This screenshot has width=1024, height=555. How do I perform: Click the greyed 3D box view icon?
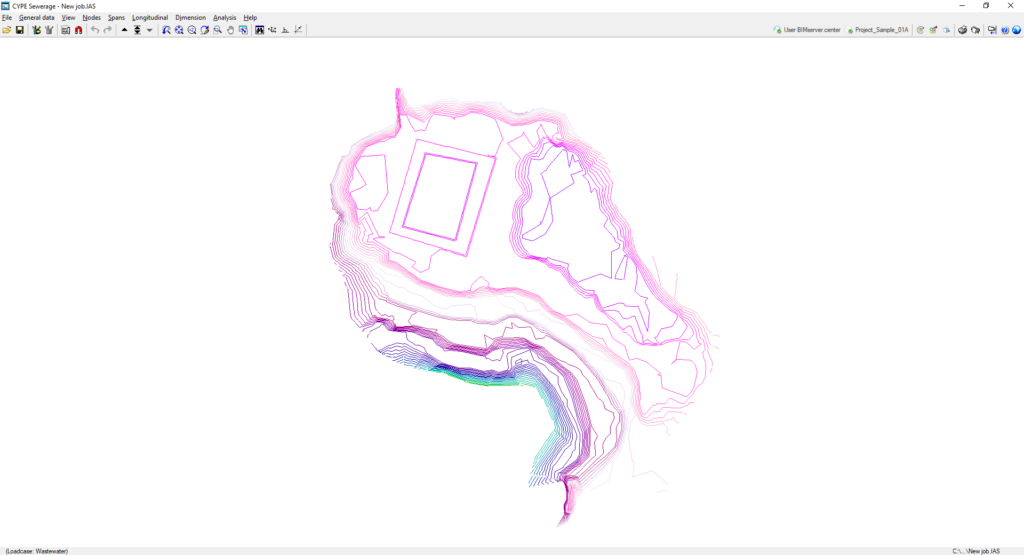tap(946, 30)
